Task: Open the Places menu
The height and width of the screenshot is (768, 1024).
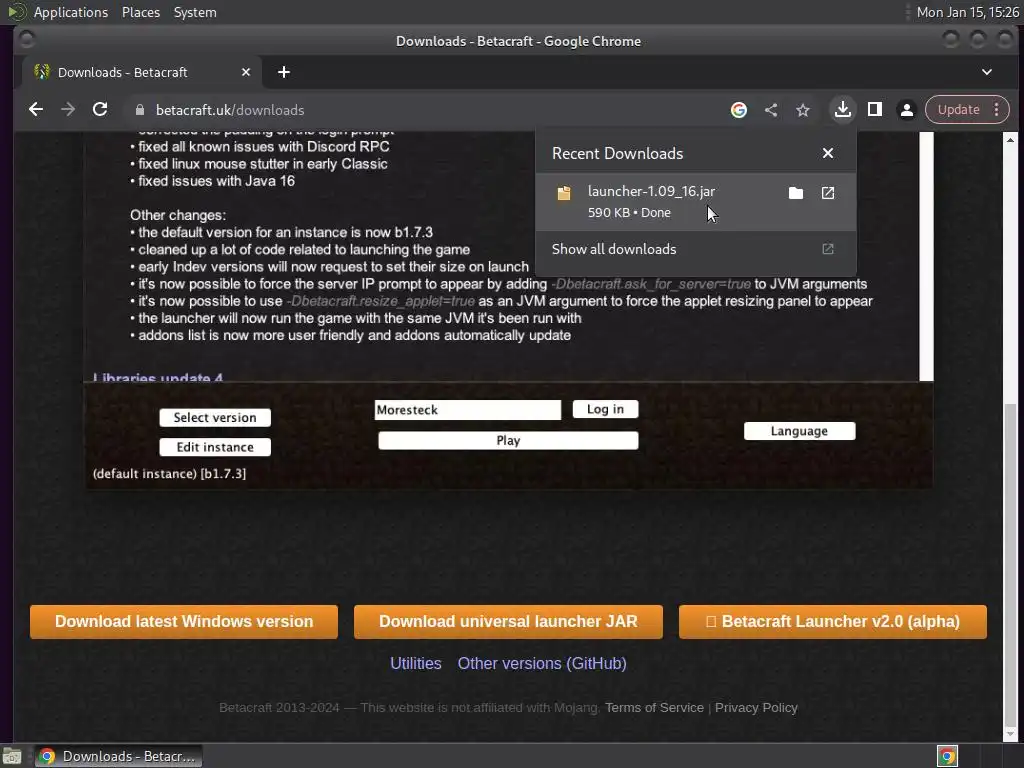Action: coord(141,12)
